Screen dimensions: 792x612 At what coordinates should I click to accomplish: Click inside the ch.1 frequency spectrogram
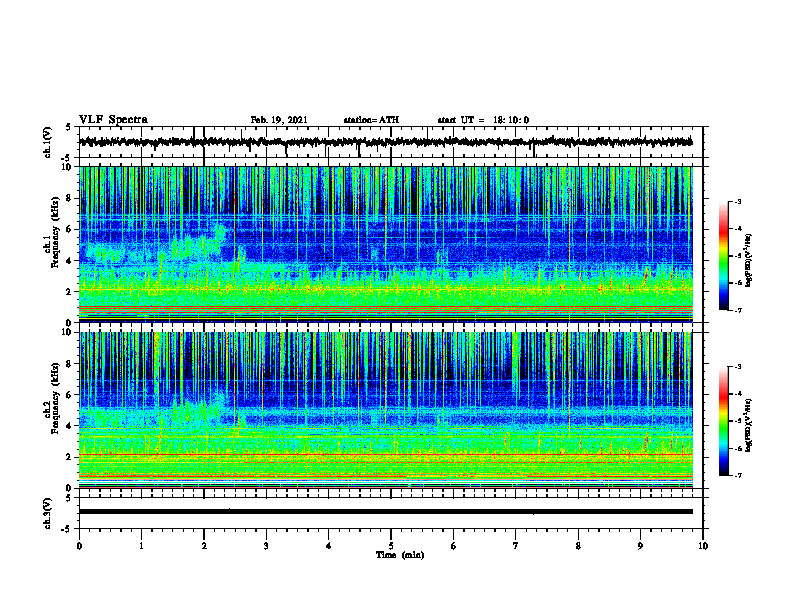[x=386, y=244]
